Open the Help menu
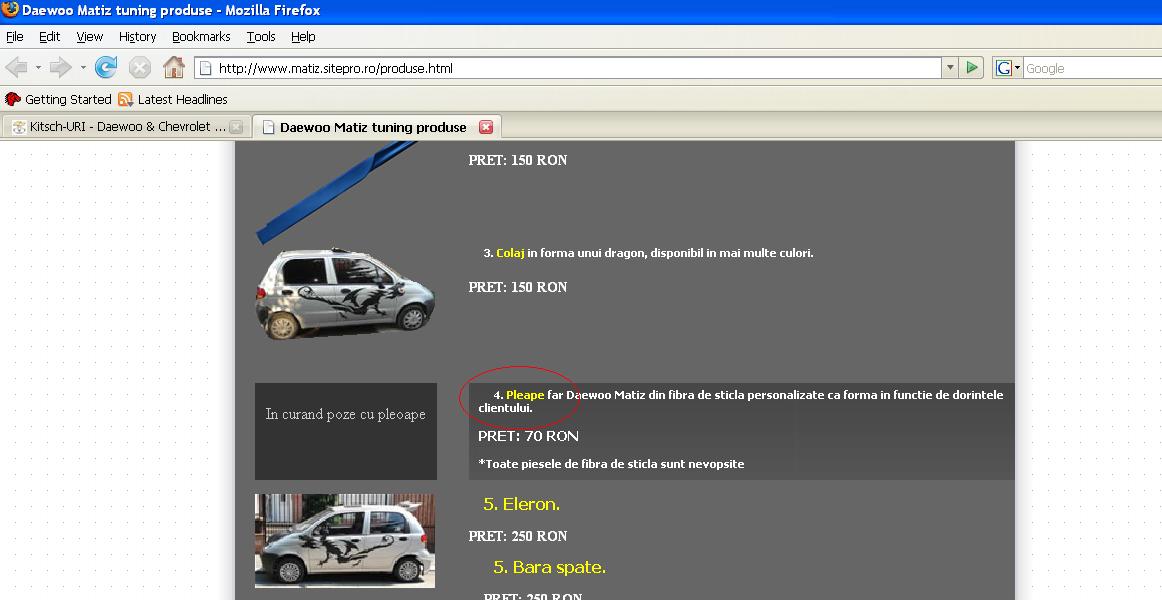The width and height of the screenshot is (1162, 600). point(303,36)
